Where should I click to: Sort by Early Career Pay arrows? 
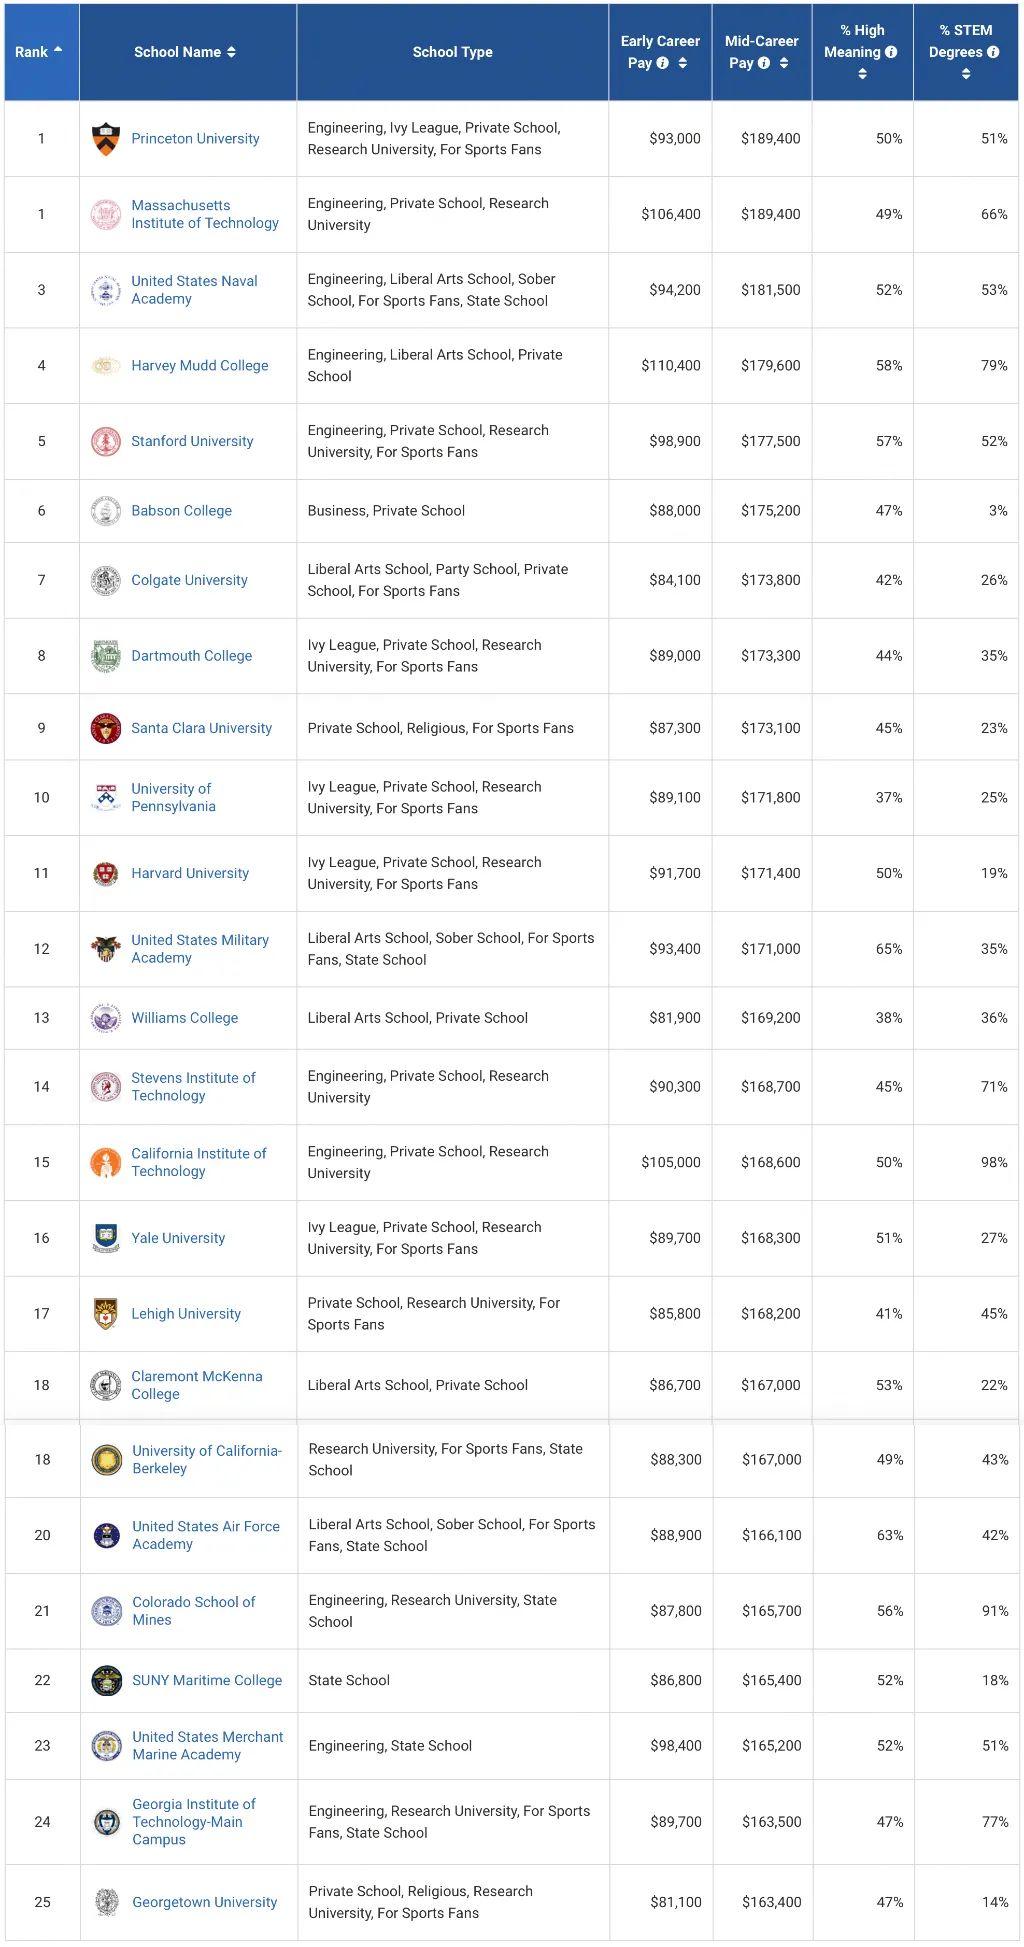tap(683, 63)
